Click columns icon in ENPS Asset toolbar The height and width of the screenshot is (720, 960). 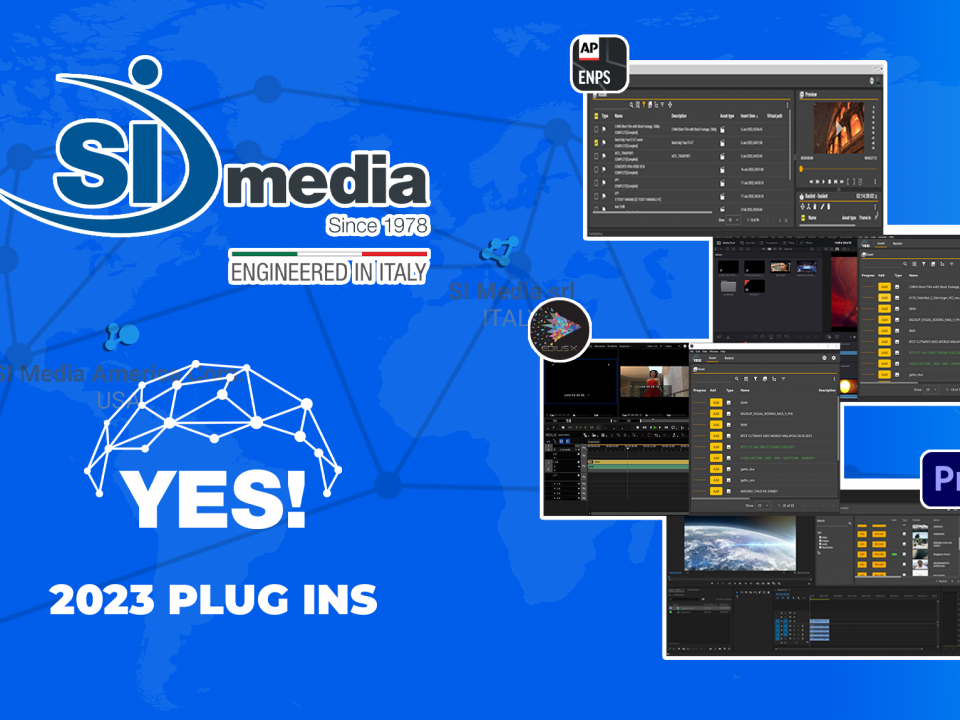[x=637, y=105]
